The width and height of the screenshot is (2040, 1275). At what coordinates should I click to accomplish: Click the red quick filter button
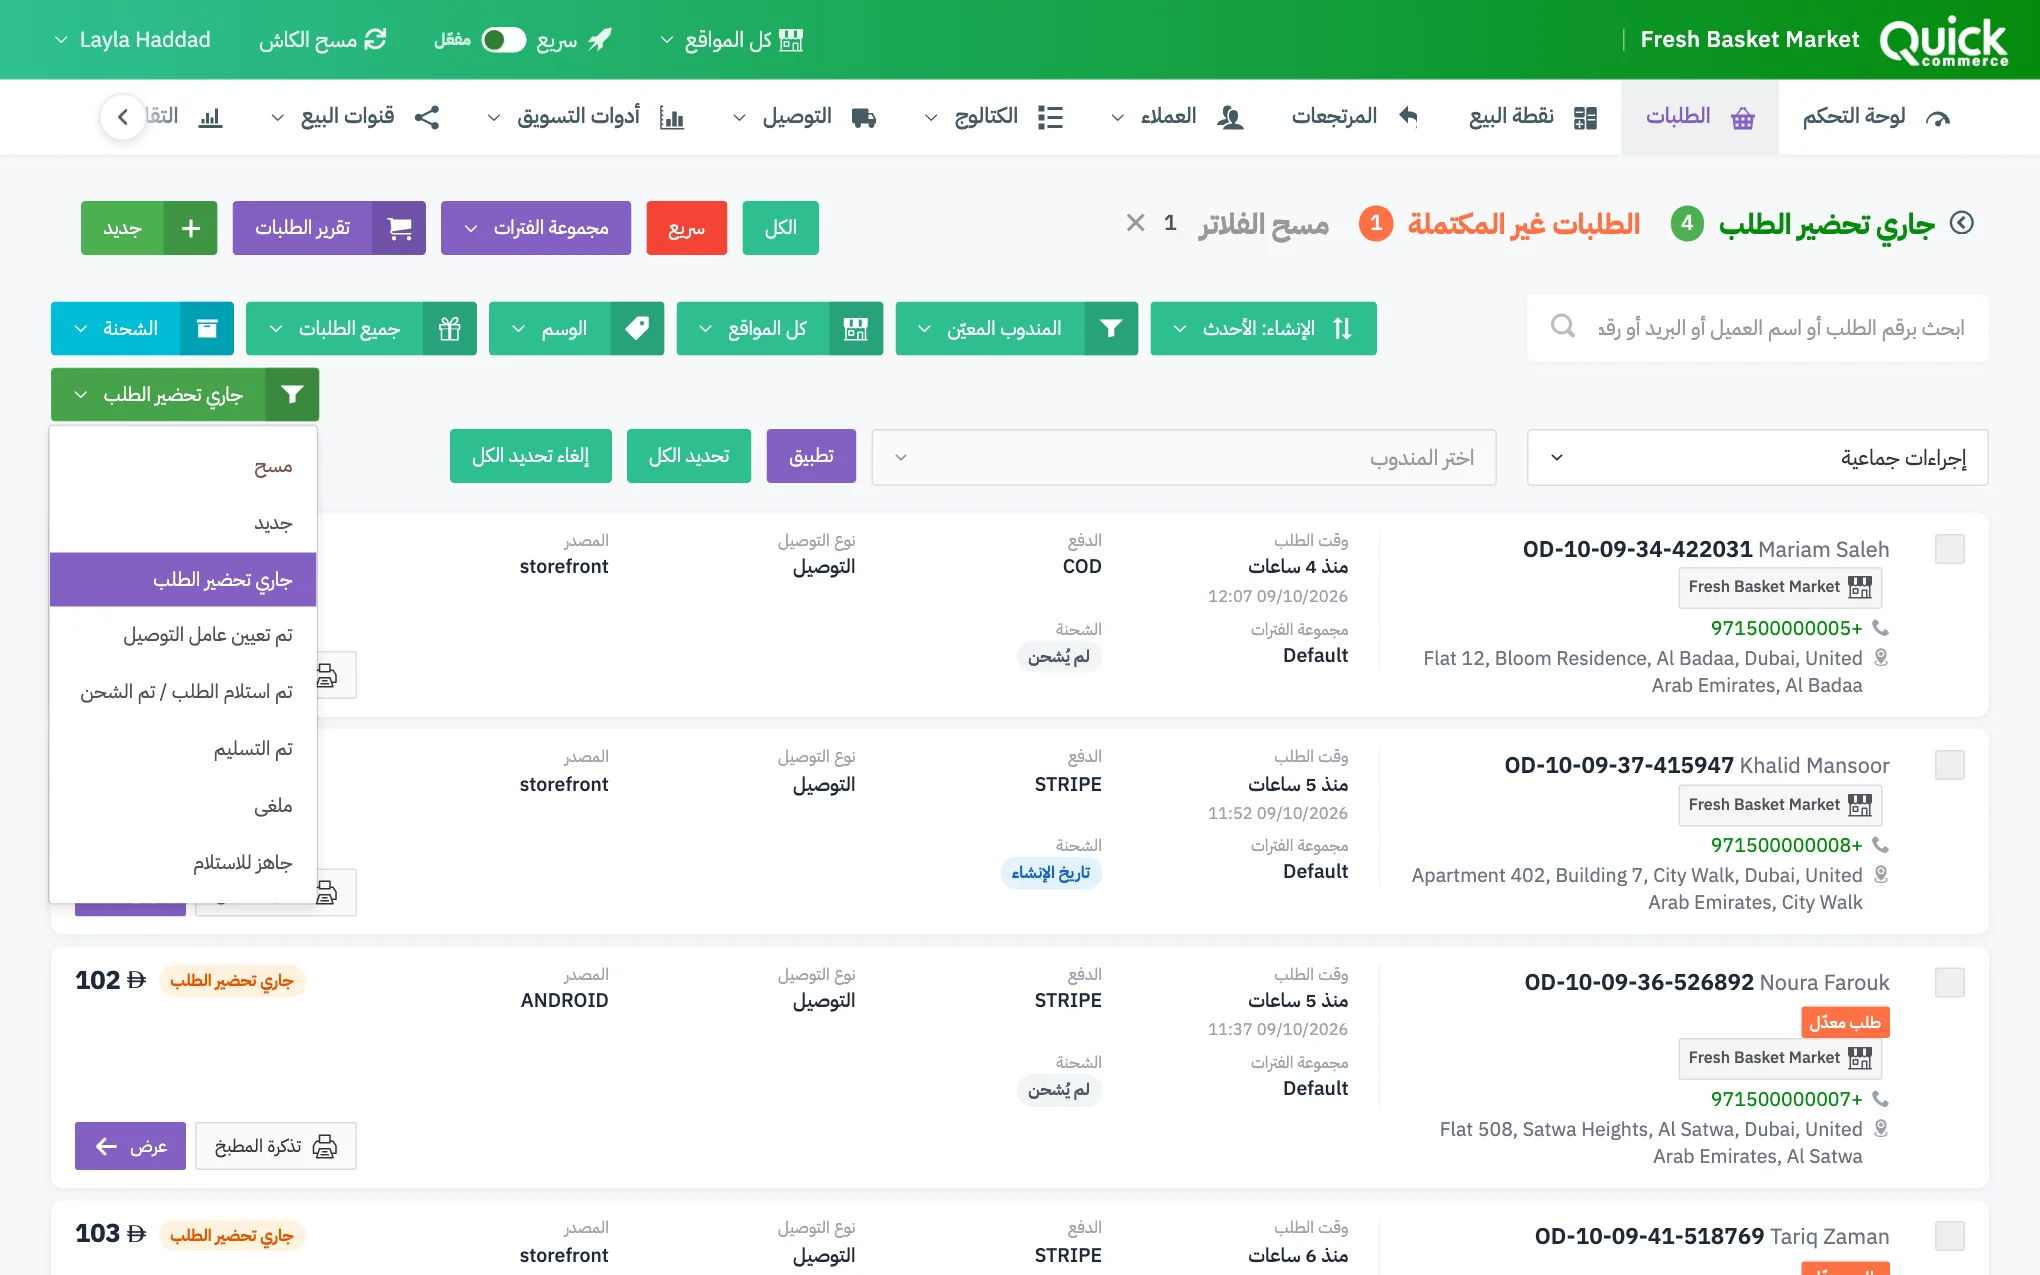(x=687, y=228)
